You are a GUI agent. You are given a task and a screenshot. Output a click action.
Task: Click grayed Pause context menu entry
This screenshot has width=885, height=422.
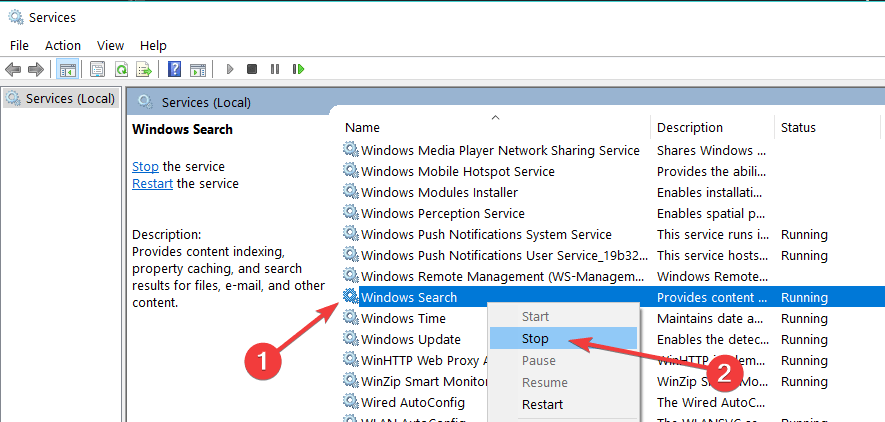click(x=563, y=361)
